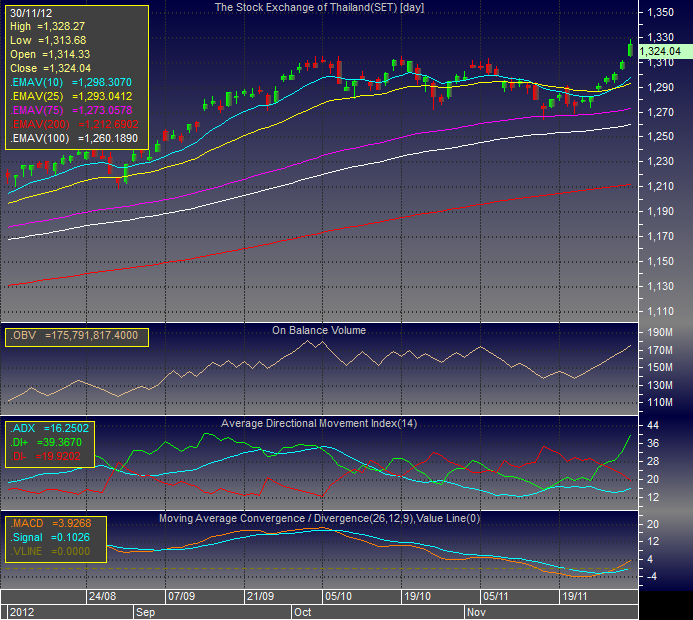Select the 1,350 price axis label
This screenshot has width=693, height=620.
click(x=660, y=12)
